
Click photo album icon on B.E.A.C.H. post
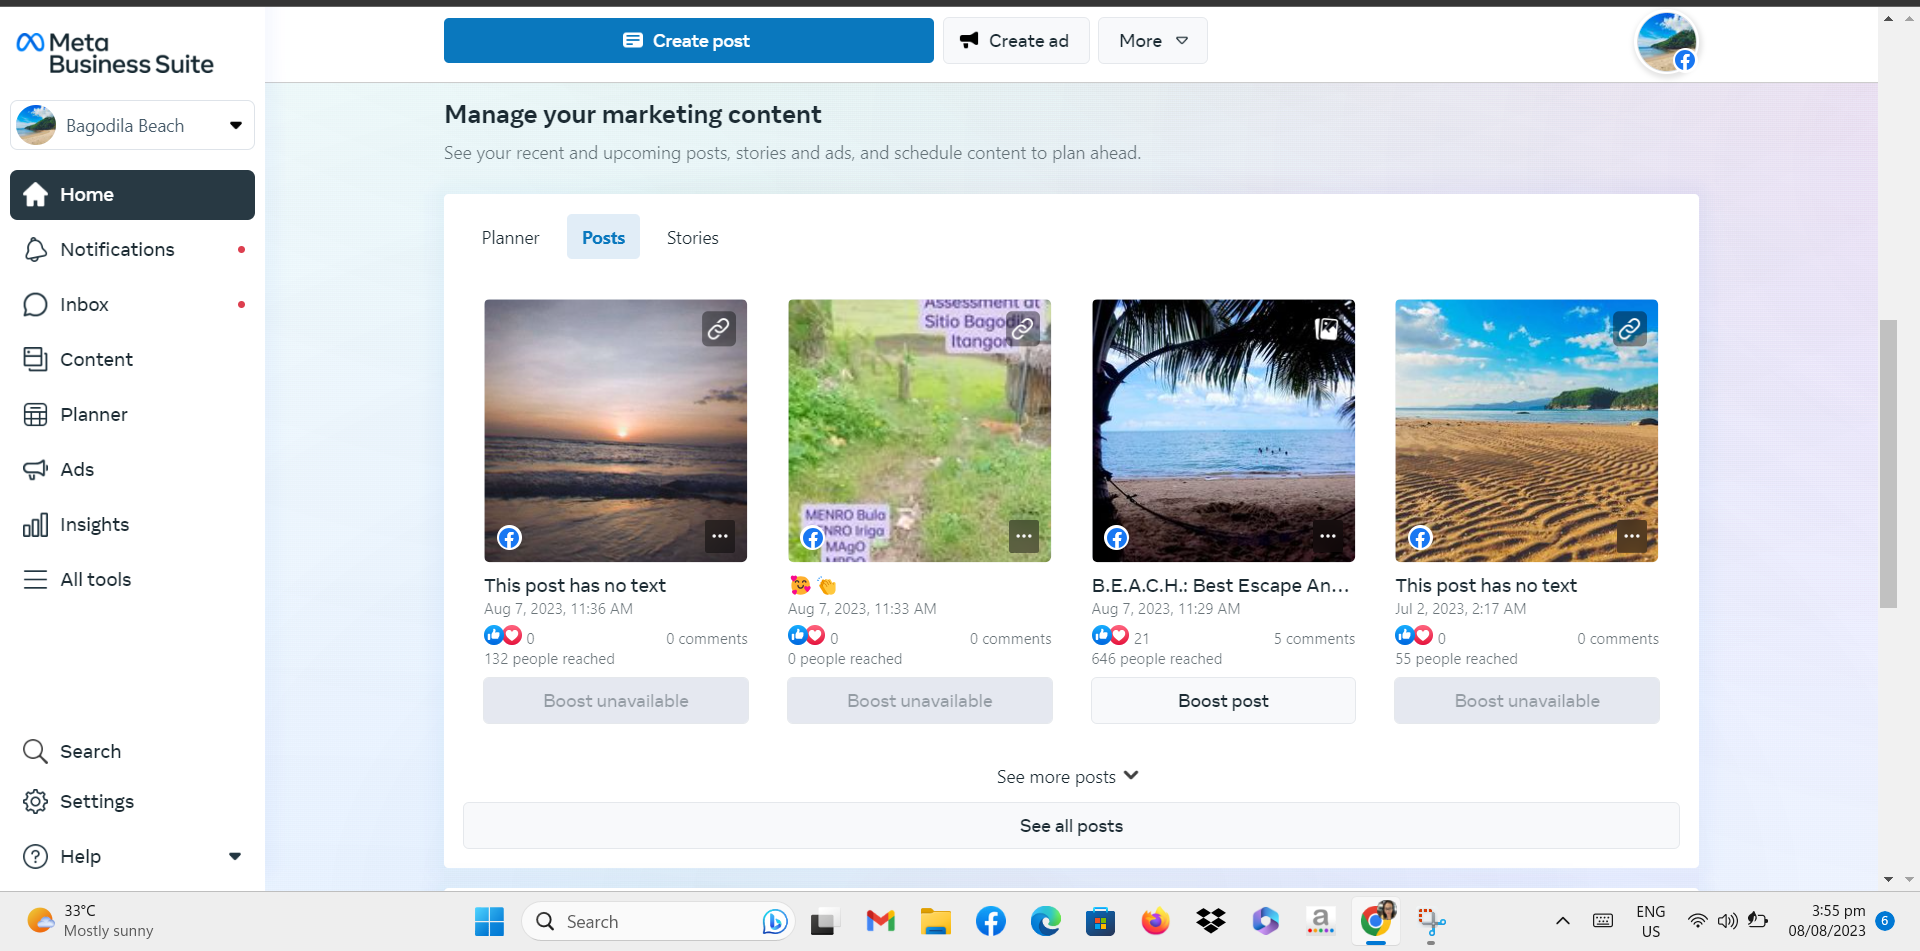point(1327,329)
